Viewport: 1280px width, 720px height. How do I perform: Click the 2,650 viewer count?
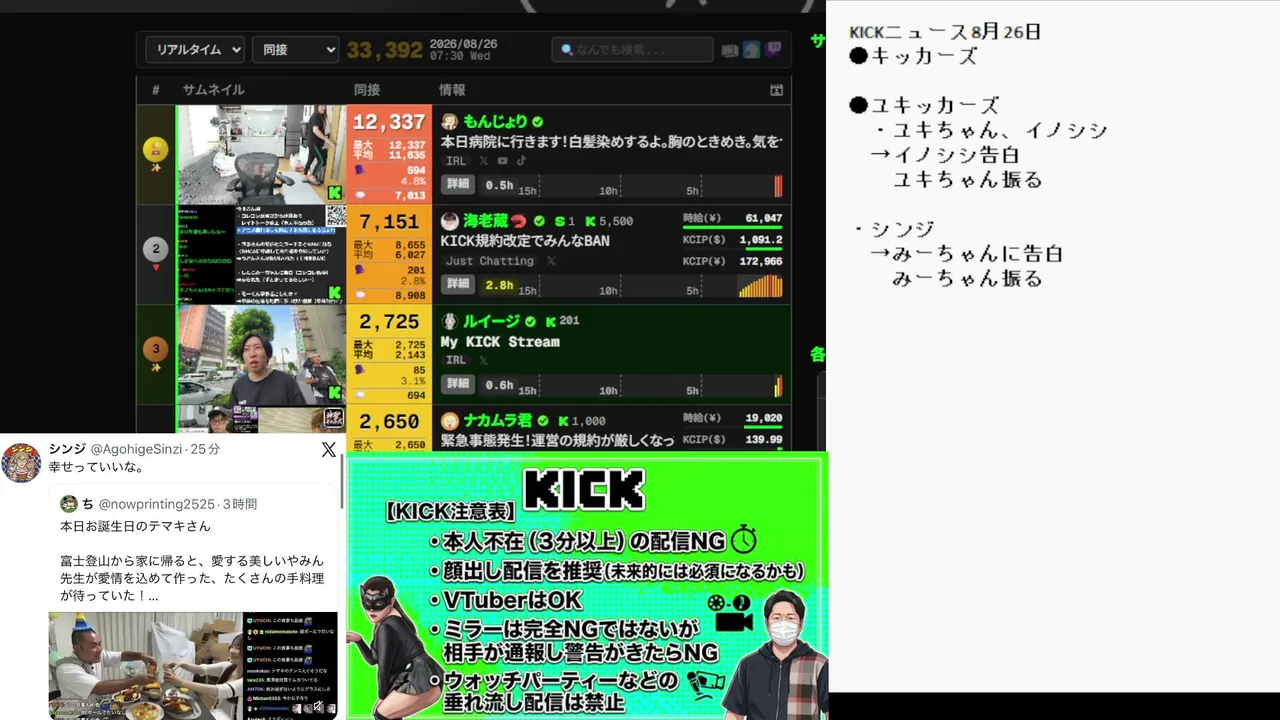pos(389,422)
